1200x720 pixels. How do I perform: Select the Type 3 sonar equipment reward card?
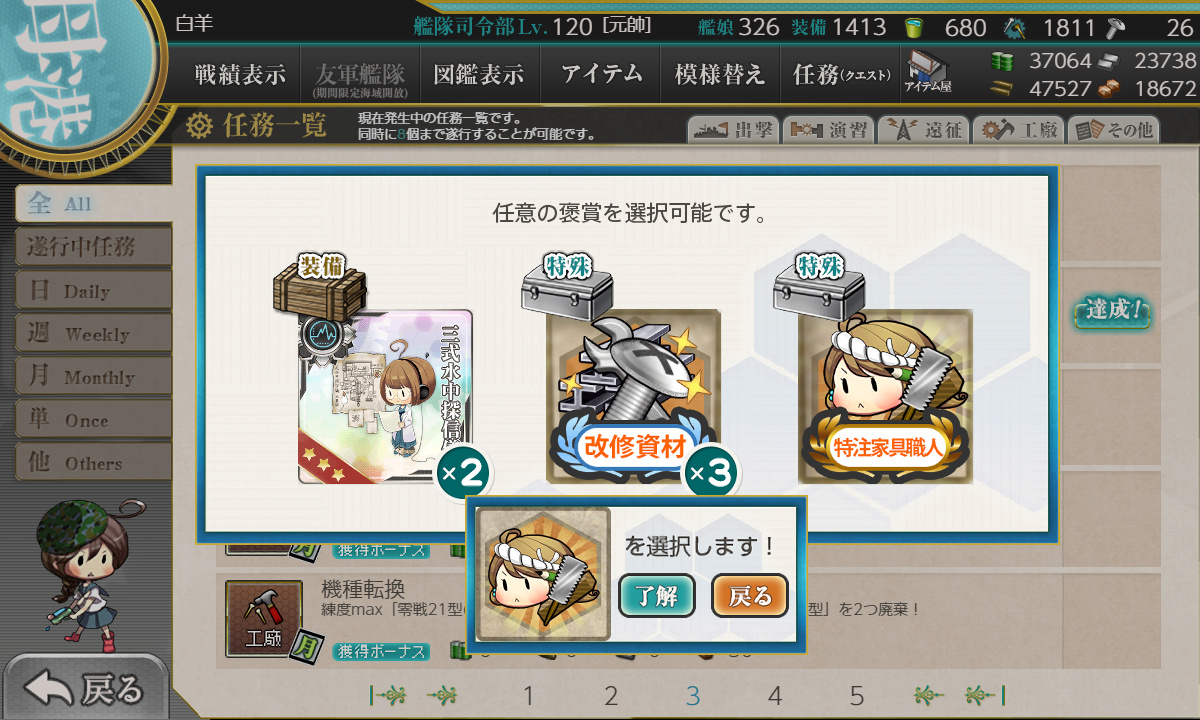(x=385, y=397)
